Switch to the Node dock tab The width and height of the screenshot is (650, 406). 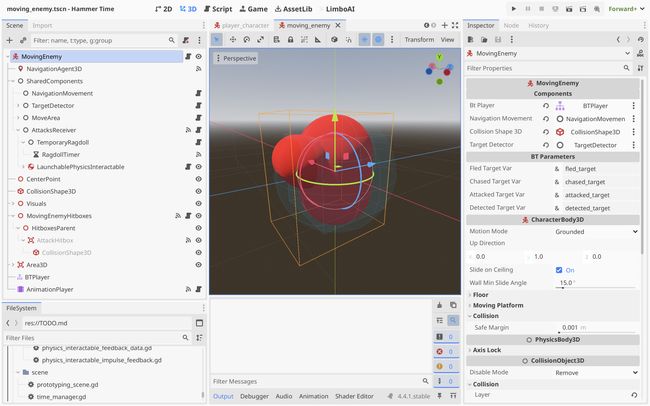[x=511, y=25]
